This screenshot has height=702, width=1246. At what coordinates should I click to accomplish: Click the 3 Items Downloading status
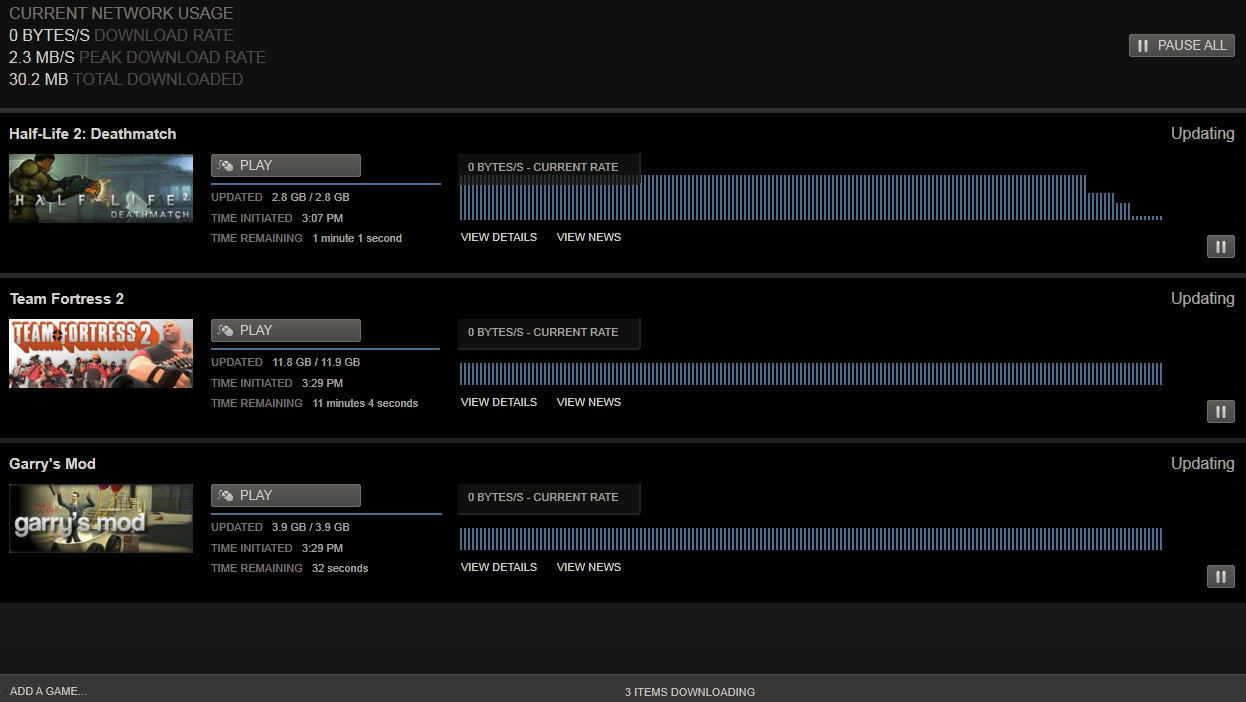pos(690,692)
